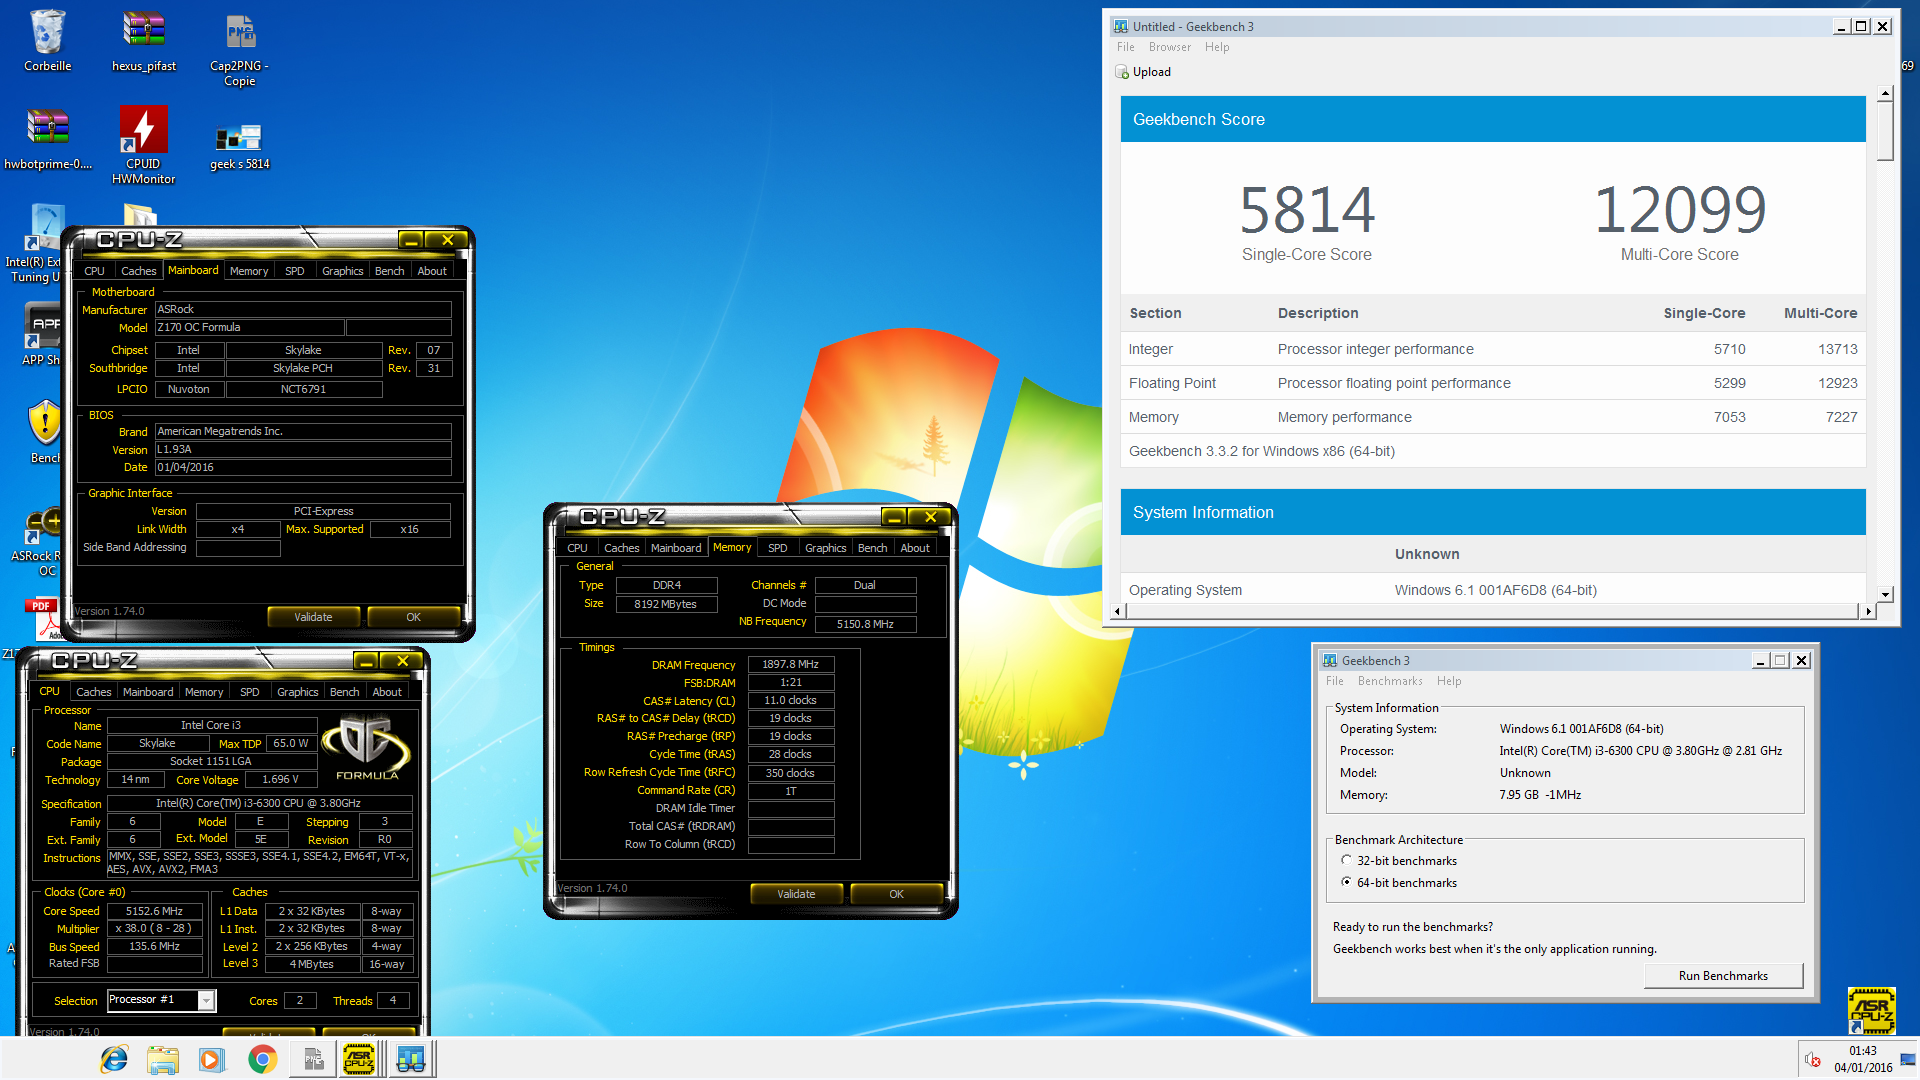This screenshot has height=1080, width=1920.
Task: Launch CPUID HWMonitor desktop shortcut
Action: [143, 145]
